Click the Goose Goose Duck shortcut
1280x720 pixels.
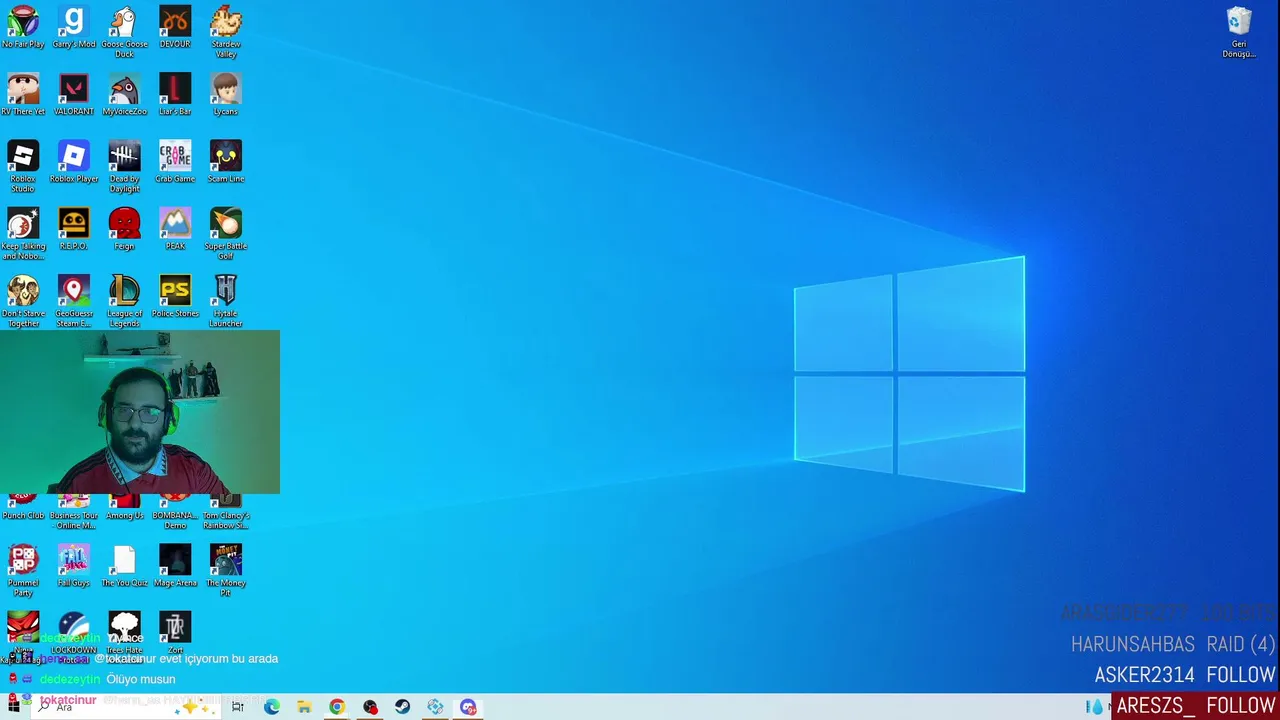point(124,32)
